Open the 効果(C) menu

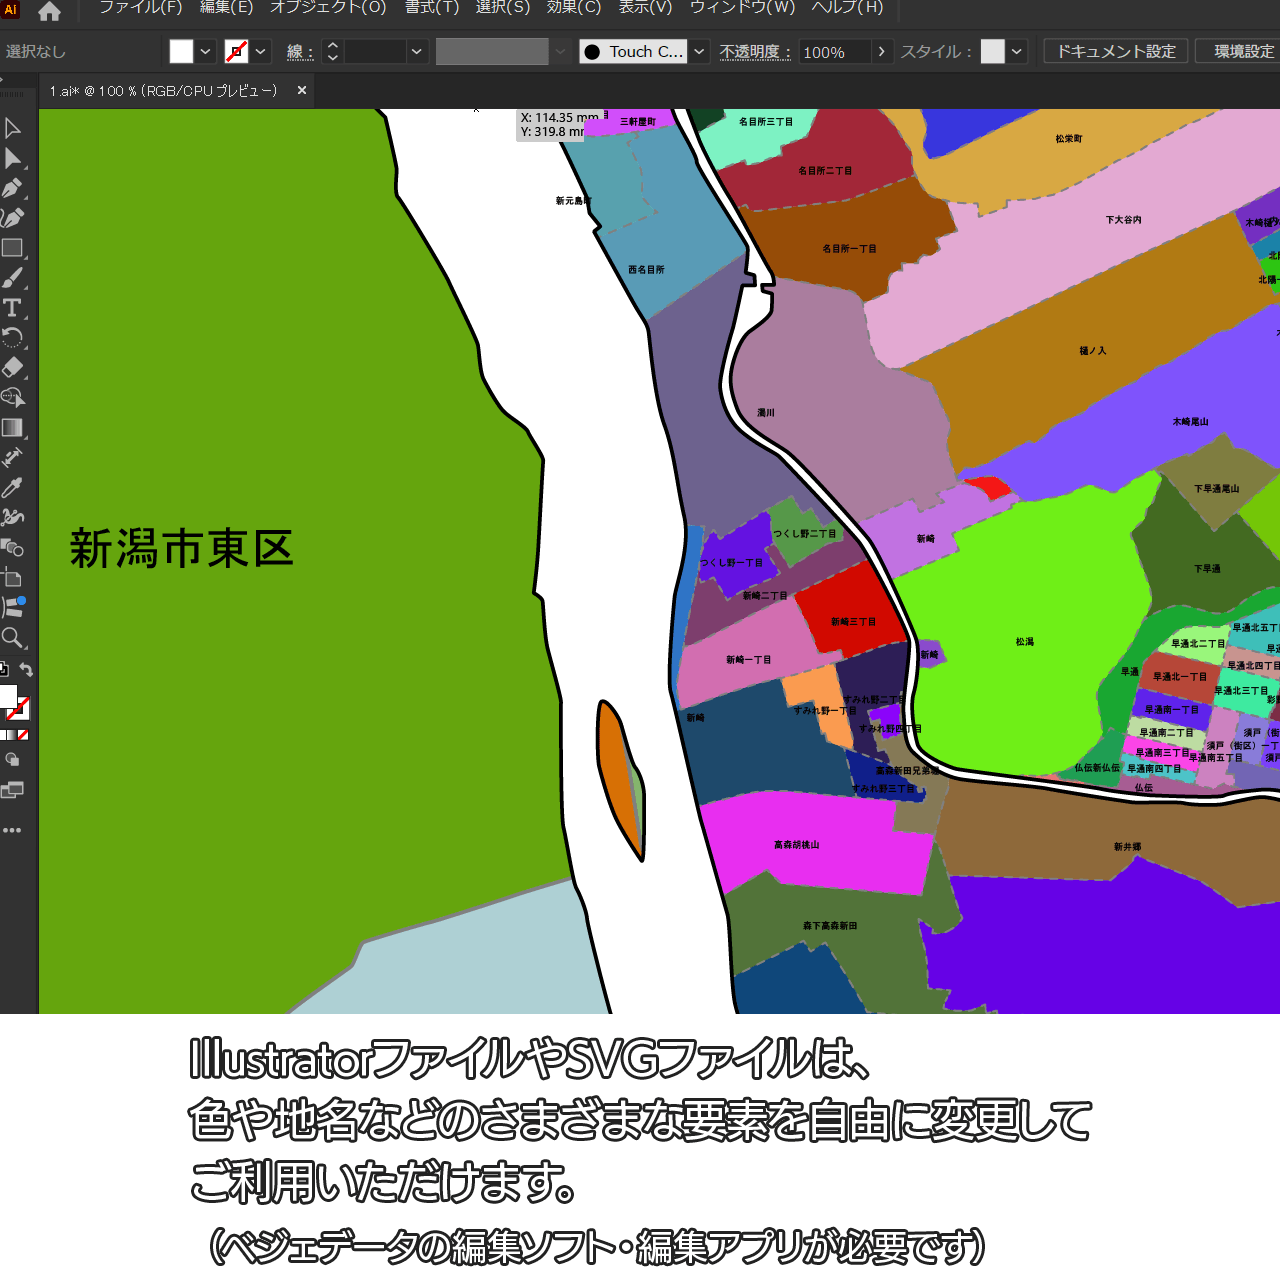[574, 8]
